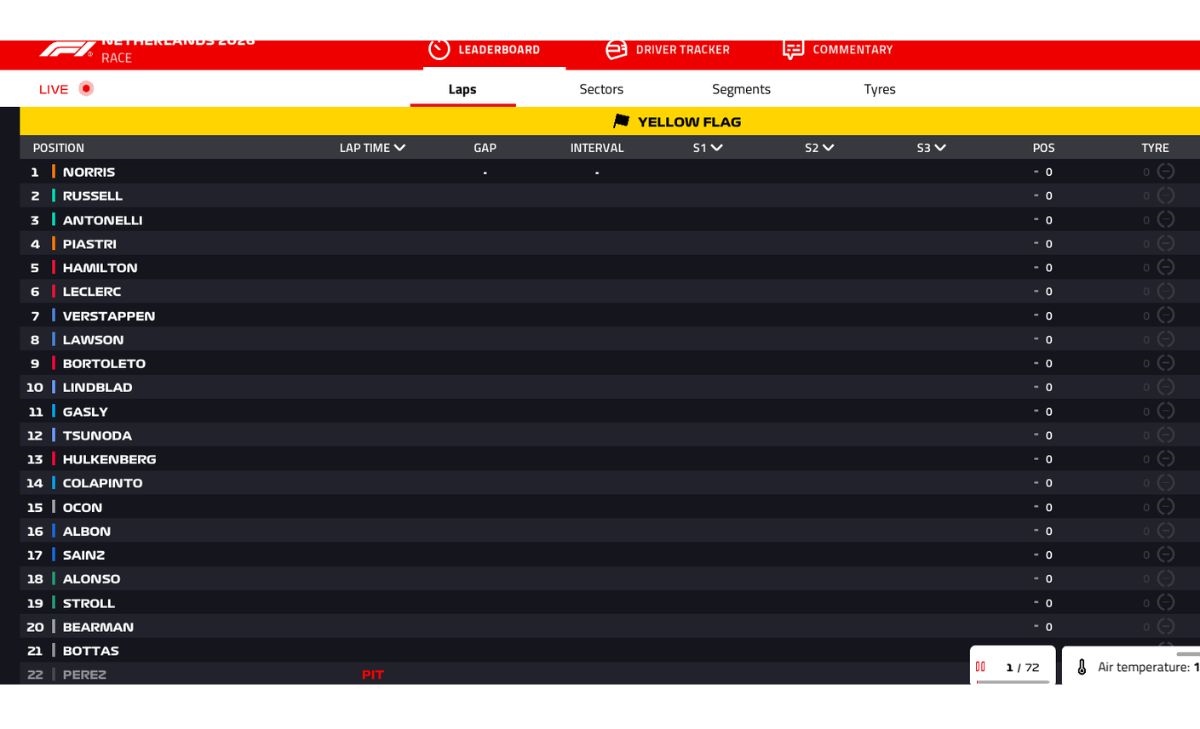1200x729 pixels.
Task: Select driver GASLY row
Action: pyautogui.click(x=610, y=411)
